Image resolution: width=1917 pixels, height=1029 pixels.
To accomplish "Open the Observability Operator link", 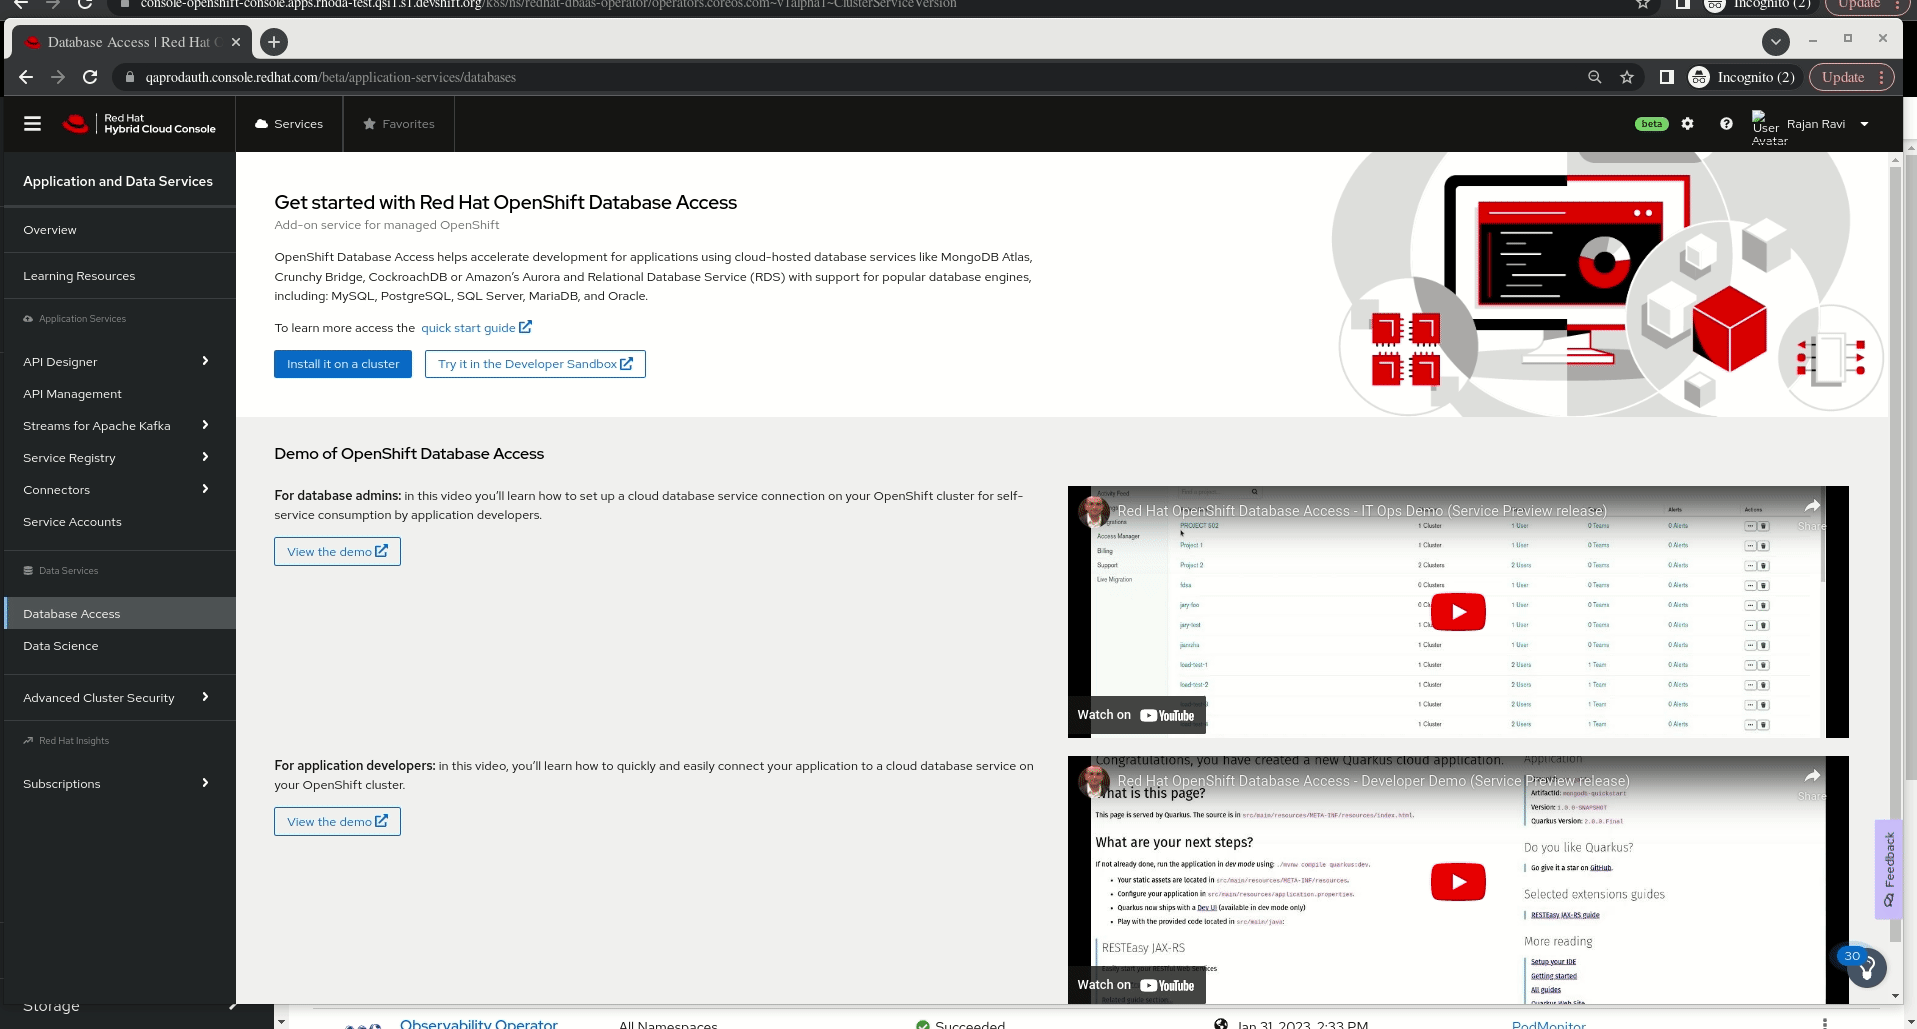I will click(x=479, y=1023).
